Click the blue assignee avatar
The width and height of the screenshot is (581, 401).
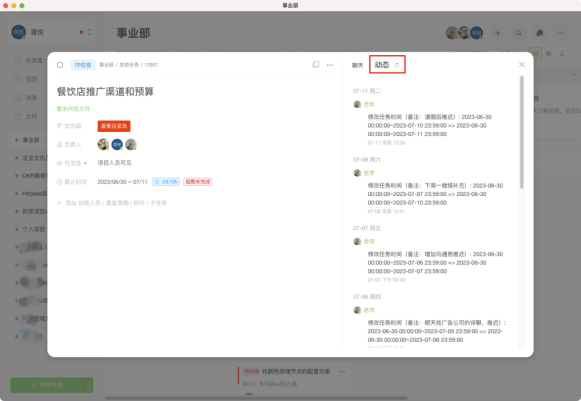coord(117,144)
